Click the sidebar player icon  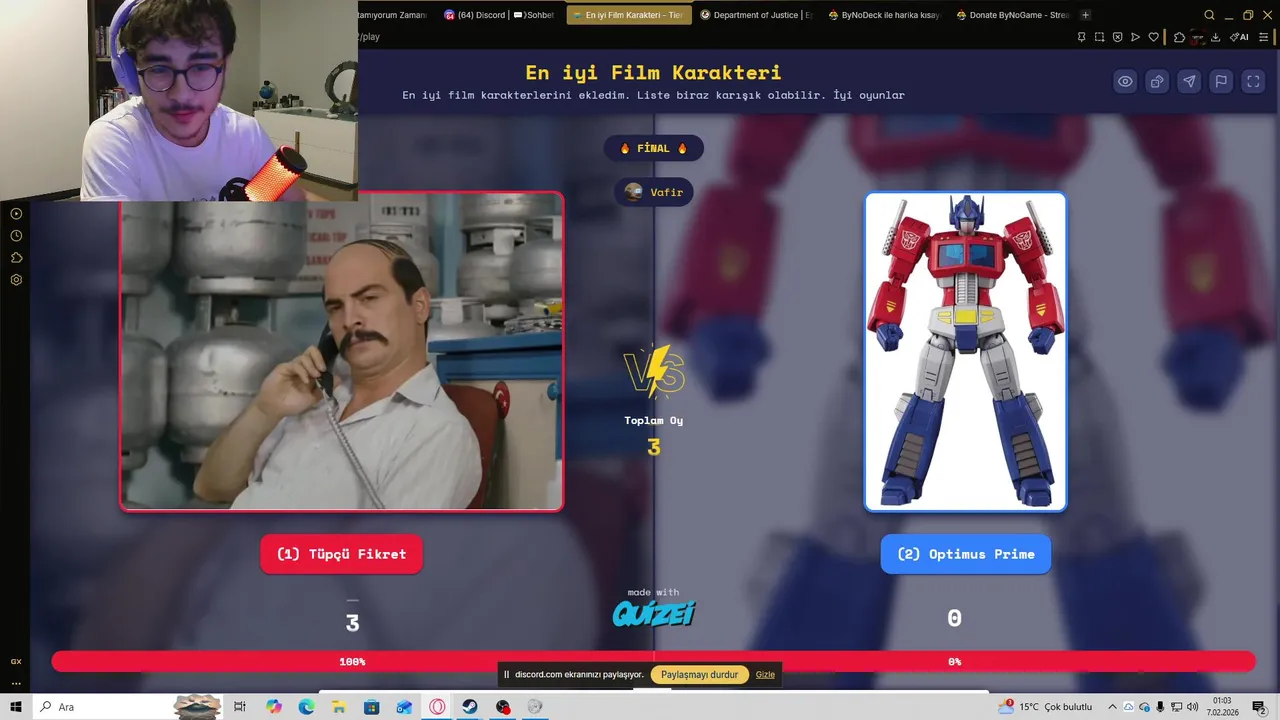point(16,213)
